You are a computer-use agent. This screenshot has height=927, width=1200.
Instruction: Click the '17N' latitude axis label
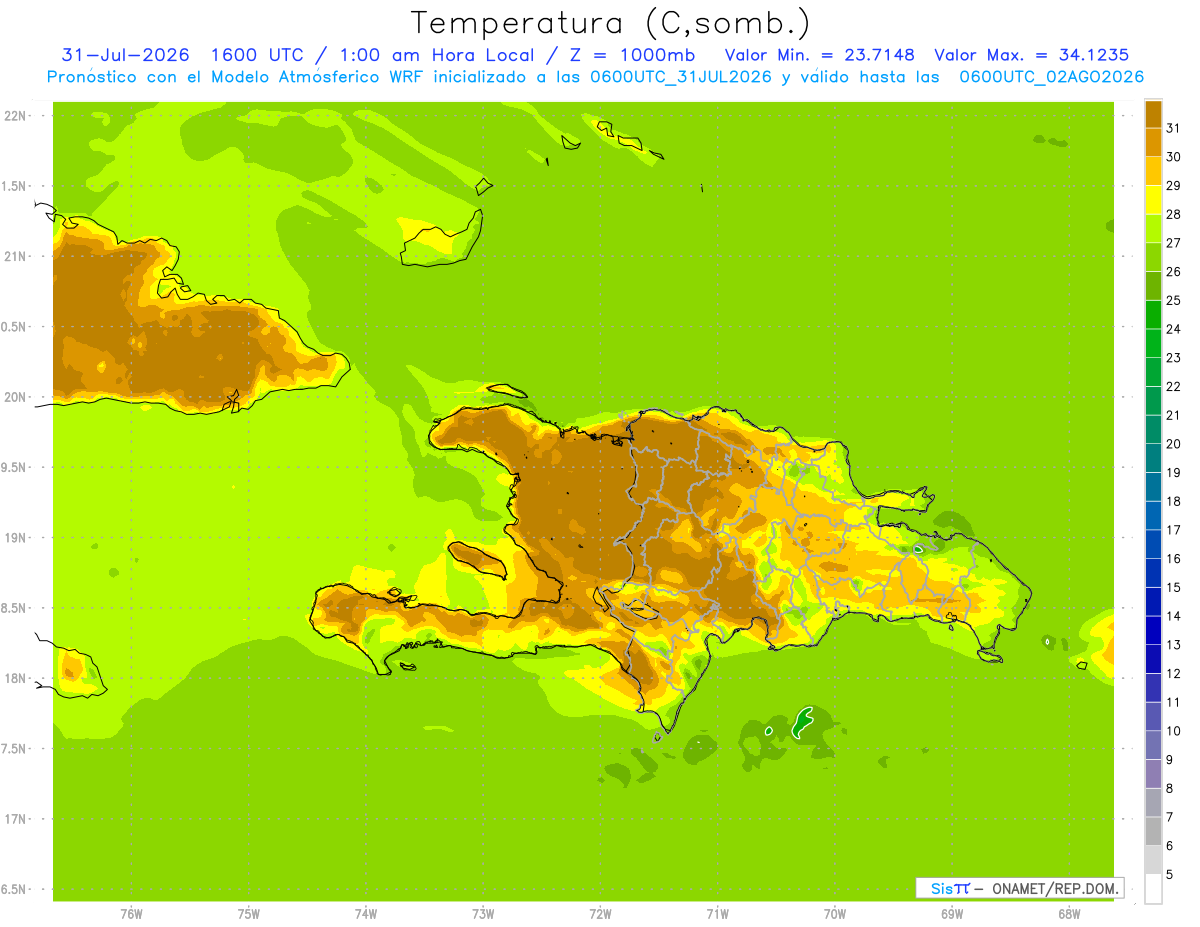pyautogui.click(x=15, y=819)
